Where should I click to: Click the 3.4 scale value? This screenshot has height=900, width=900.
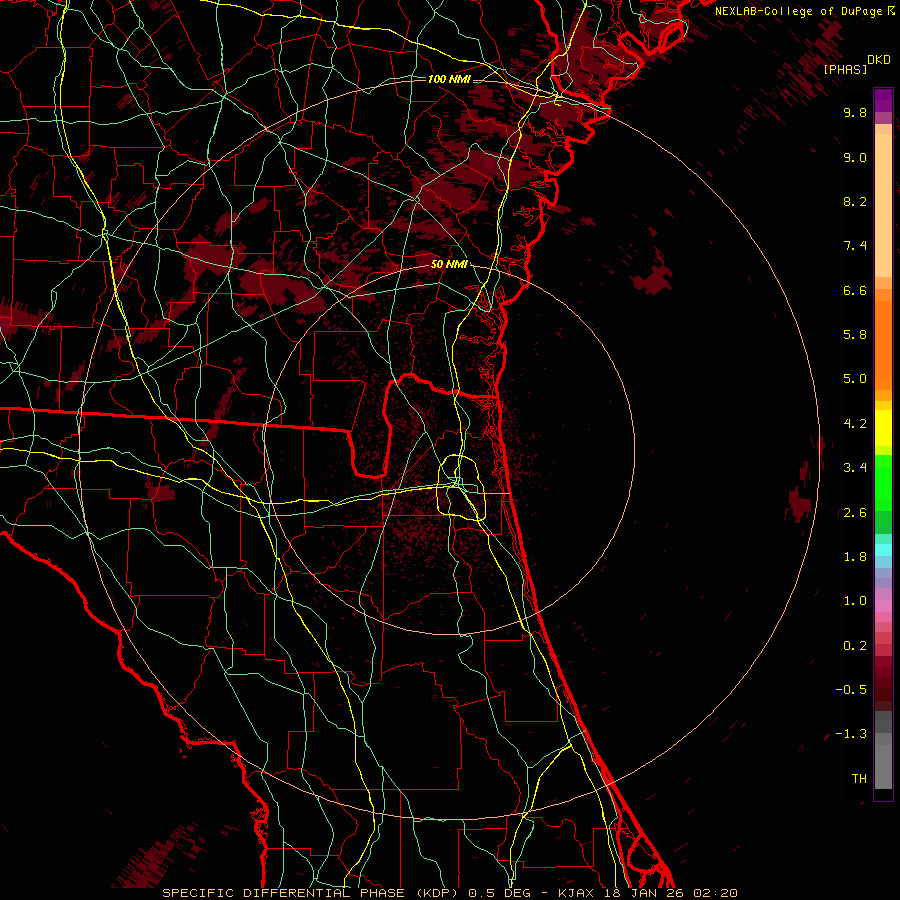coord(855,468)
